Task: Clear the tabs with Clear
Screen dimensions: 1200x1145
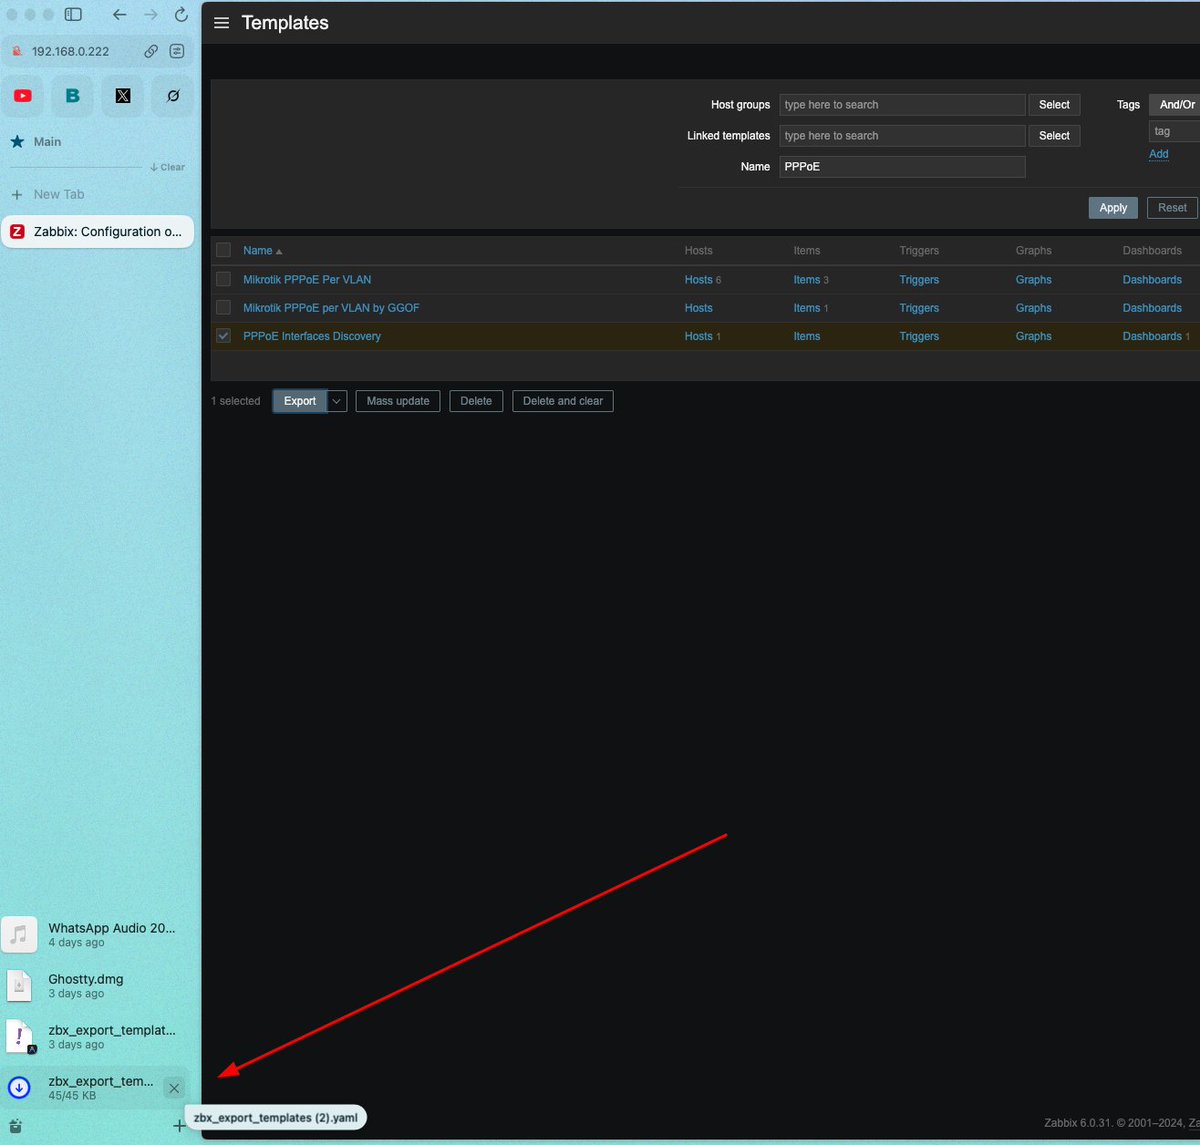Action: [167, 167]
